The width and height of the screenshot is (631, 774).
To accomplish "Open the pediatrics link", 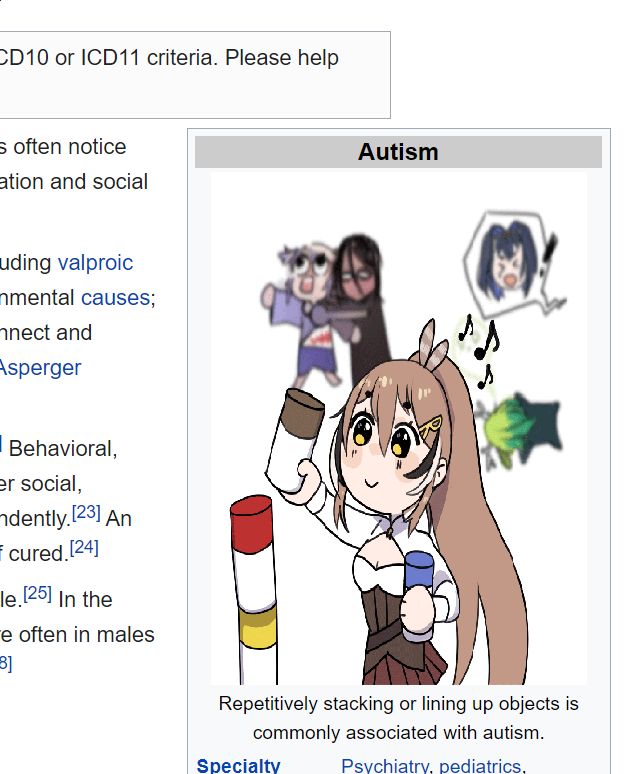I will (x=480, y=766).
